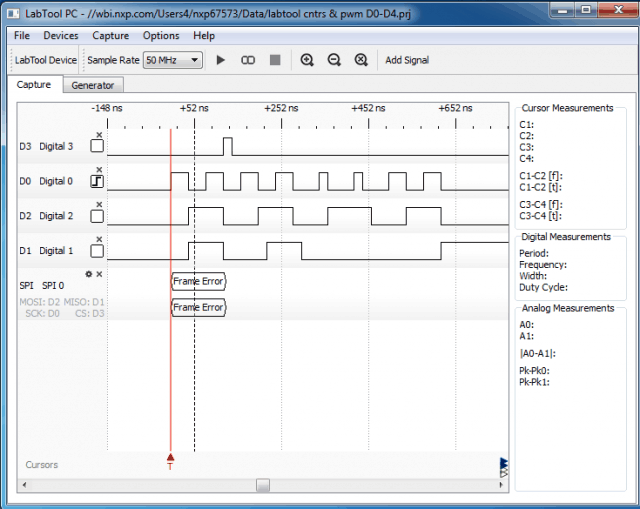Toggle the D3 Digital 3 trigger box

(x=97, y=146)
